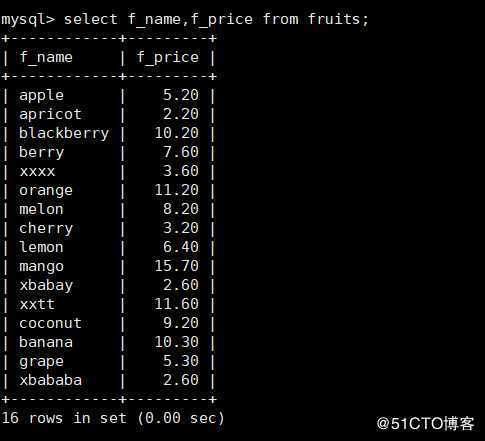Click the grape price 5.30
This screenshot has height=441, width=485.
[181, 361]
